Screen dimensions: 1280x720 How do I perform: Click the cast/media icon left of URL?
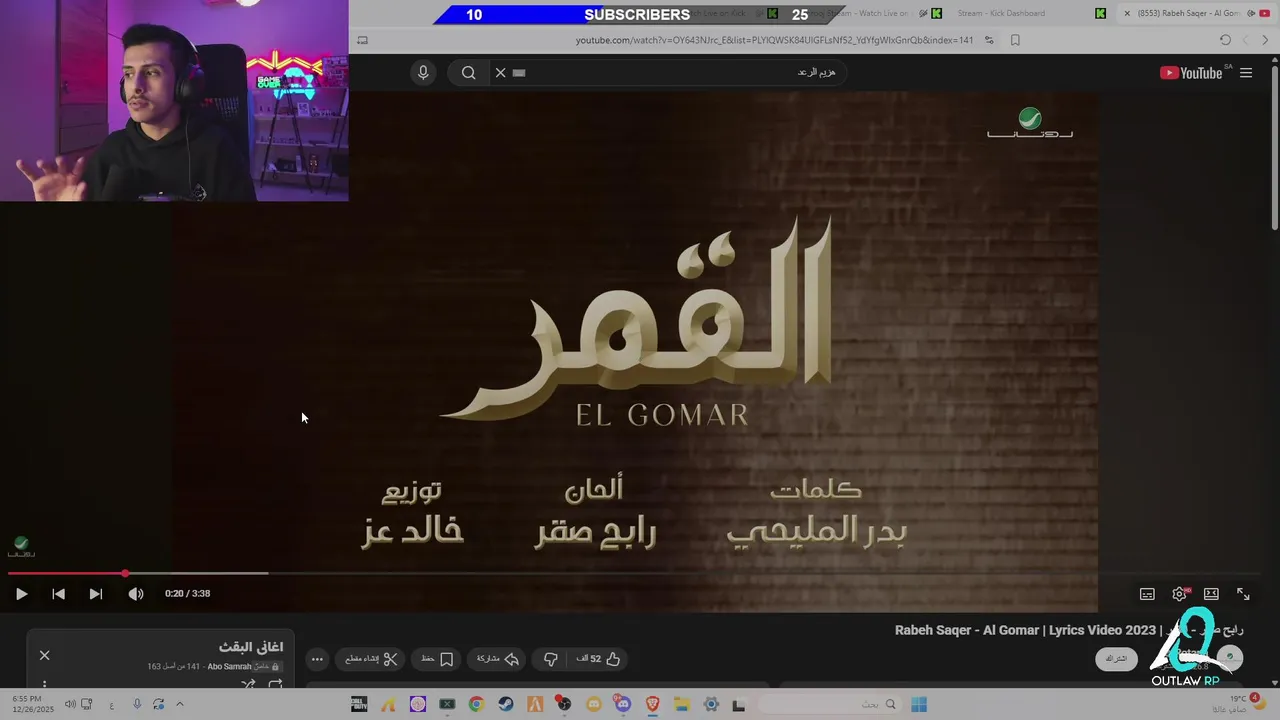pyautogui.click(x=362, y=40)
